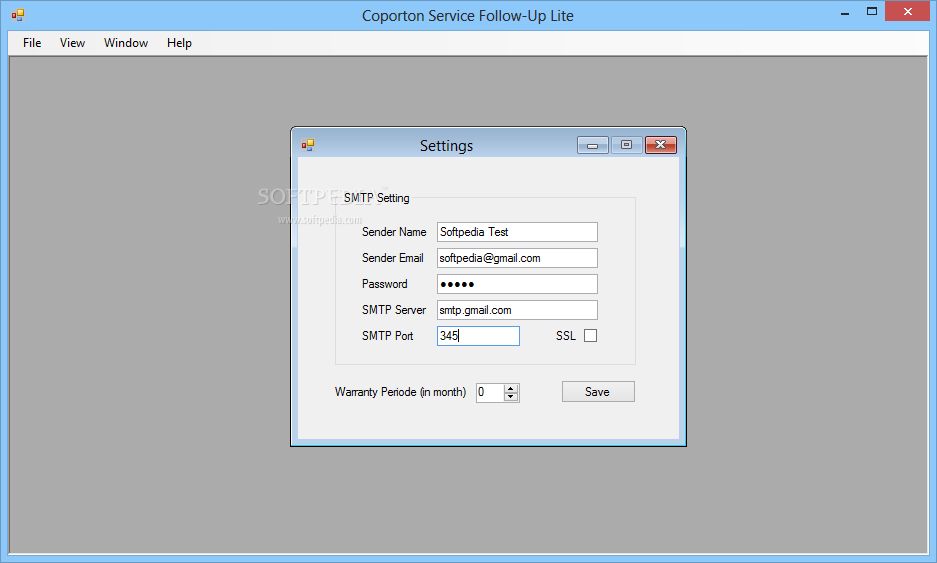
Task: Click the Sender Name input field
Action: pyautogui.click(x=517, y=232)
